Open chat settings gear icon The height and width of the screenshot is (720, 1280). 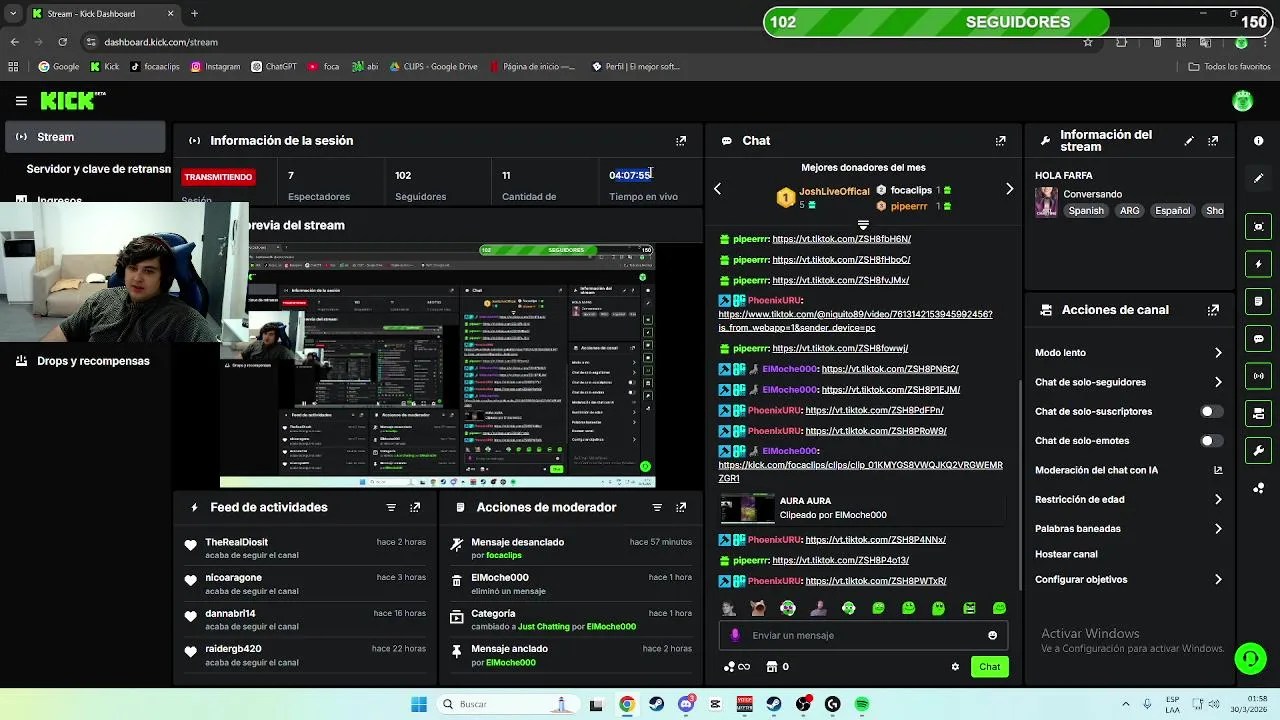coord(955,667)
